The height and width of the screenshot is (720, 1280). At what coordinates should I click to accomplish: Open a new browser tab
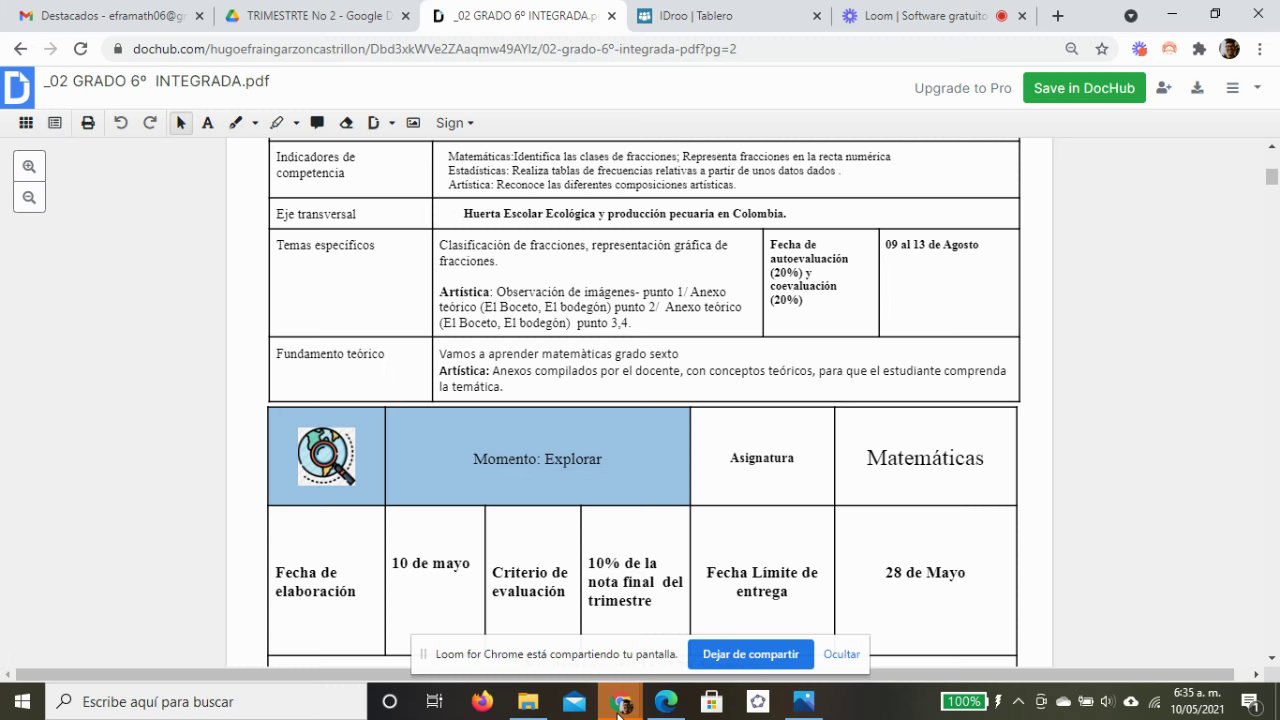(1058, 16)
